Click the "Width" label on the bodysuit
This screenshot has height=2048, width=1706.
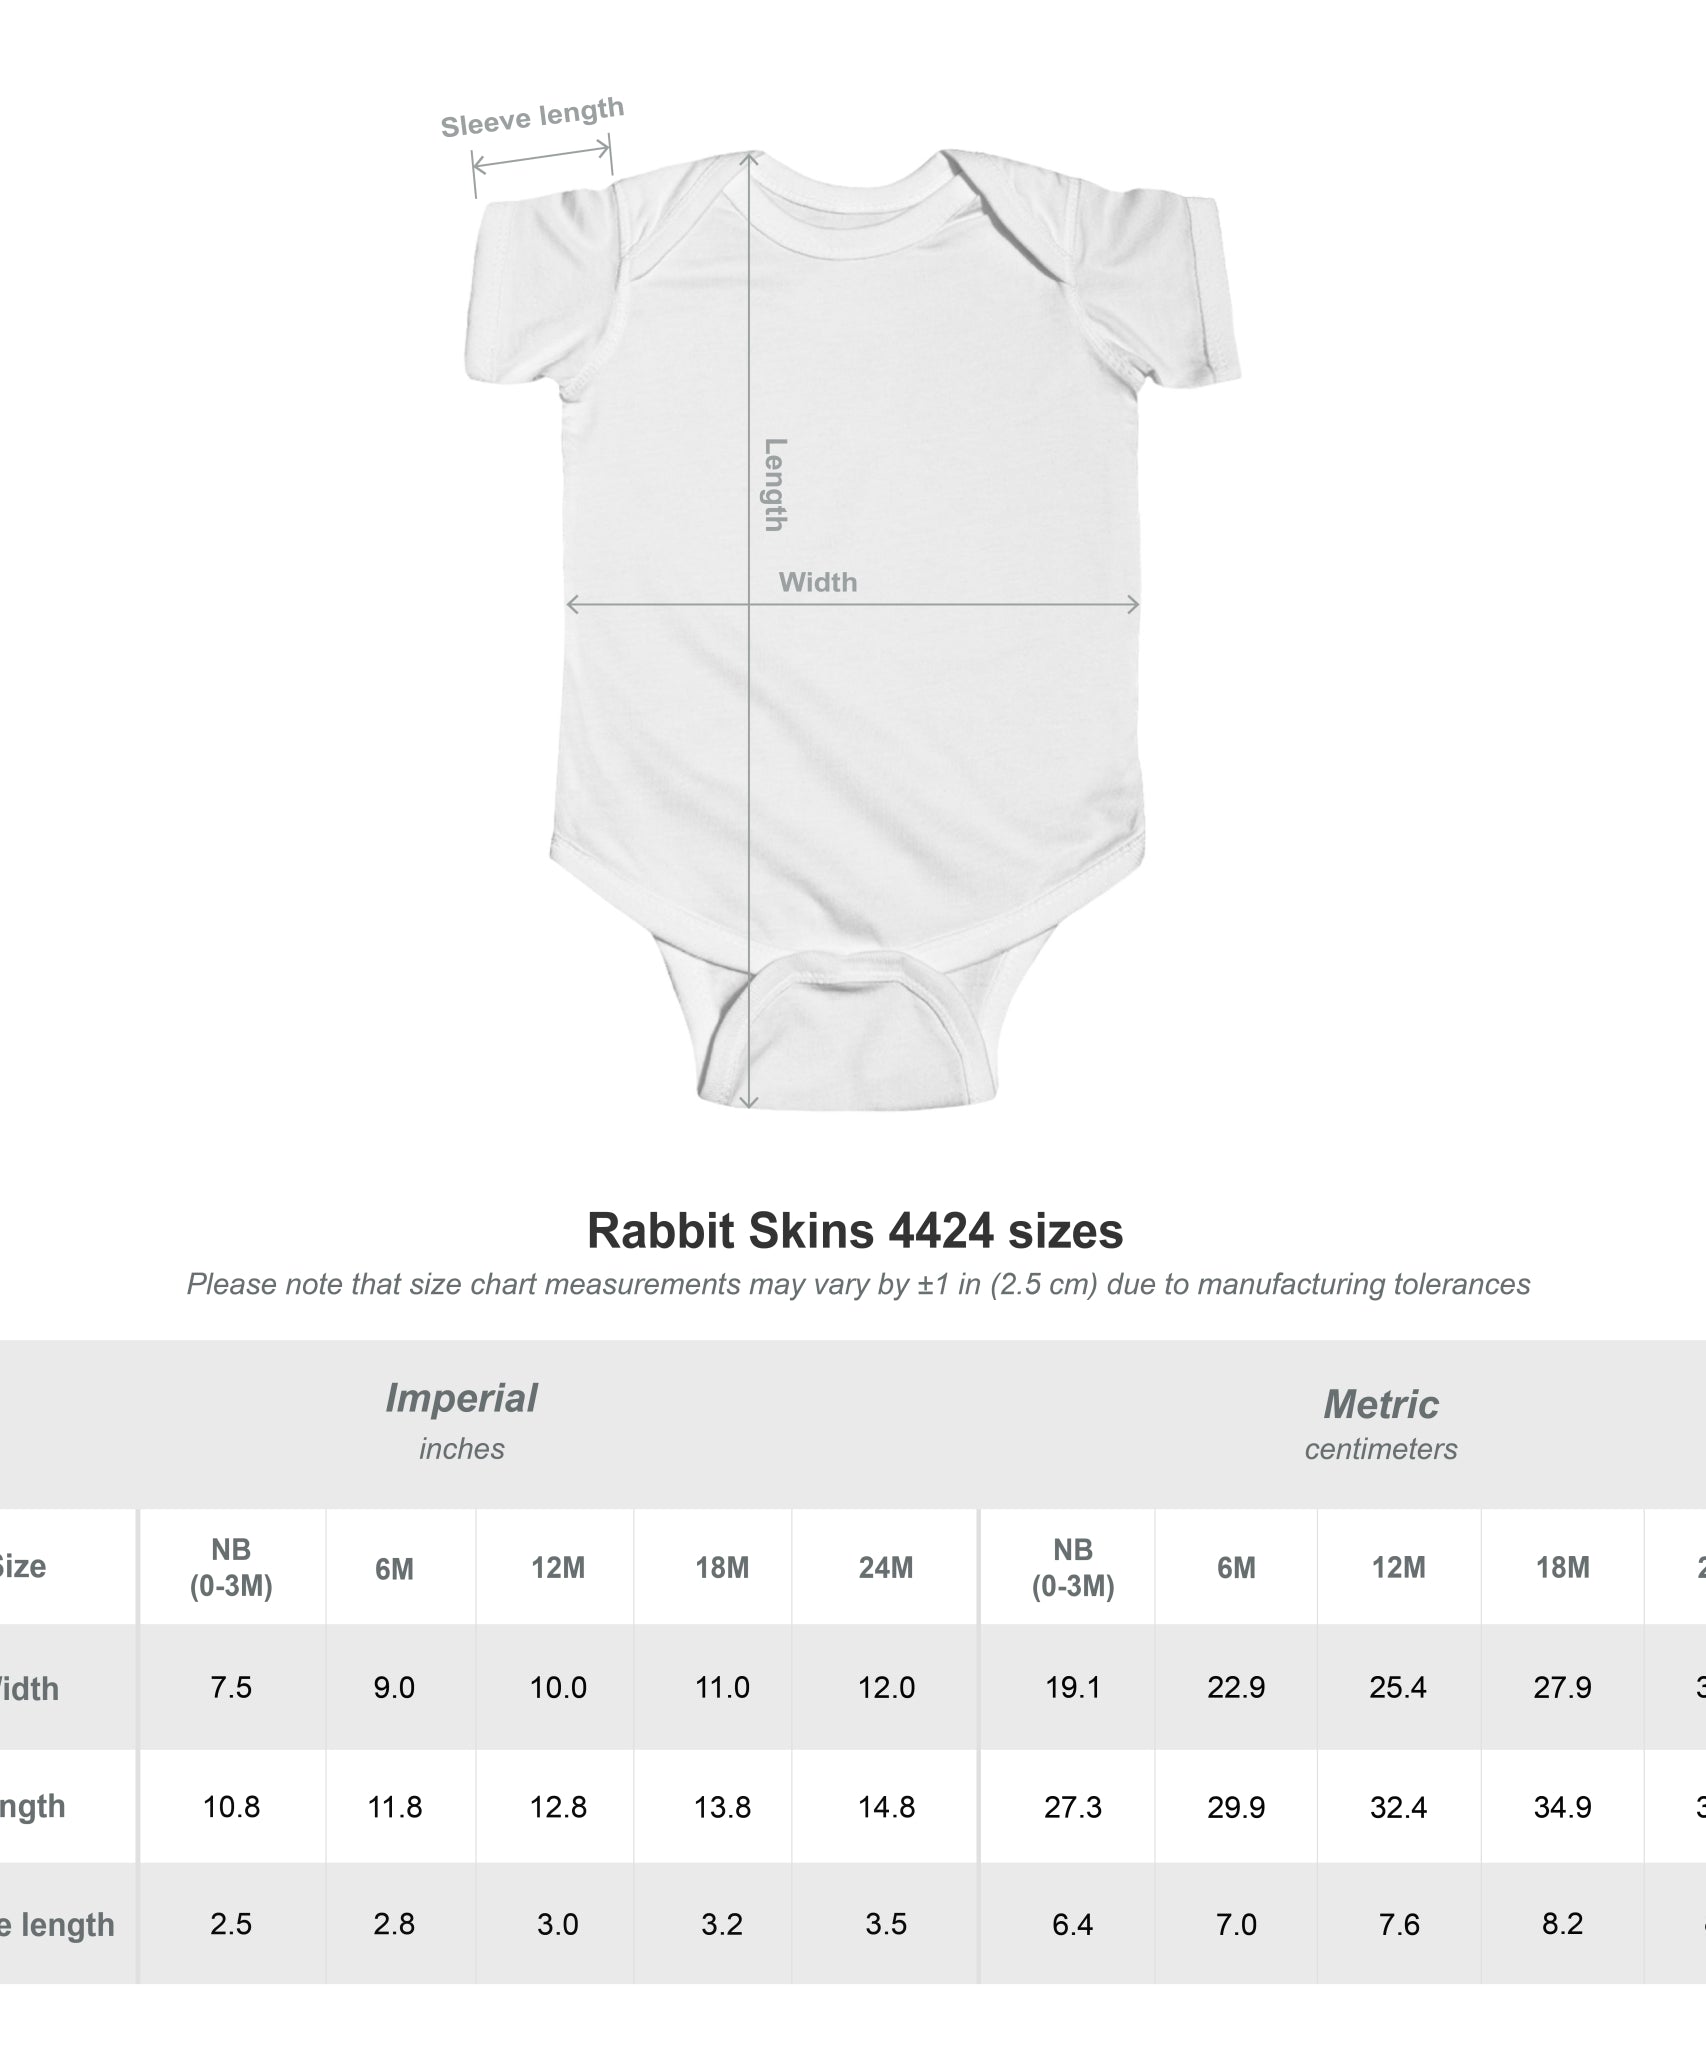pos(817,582)
